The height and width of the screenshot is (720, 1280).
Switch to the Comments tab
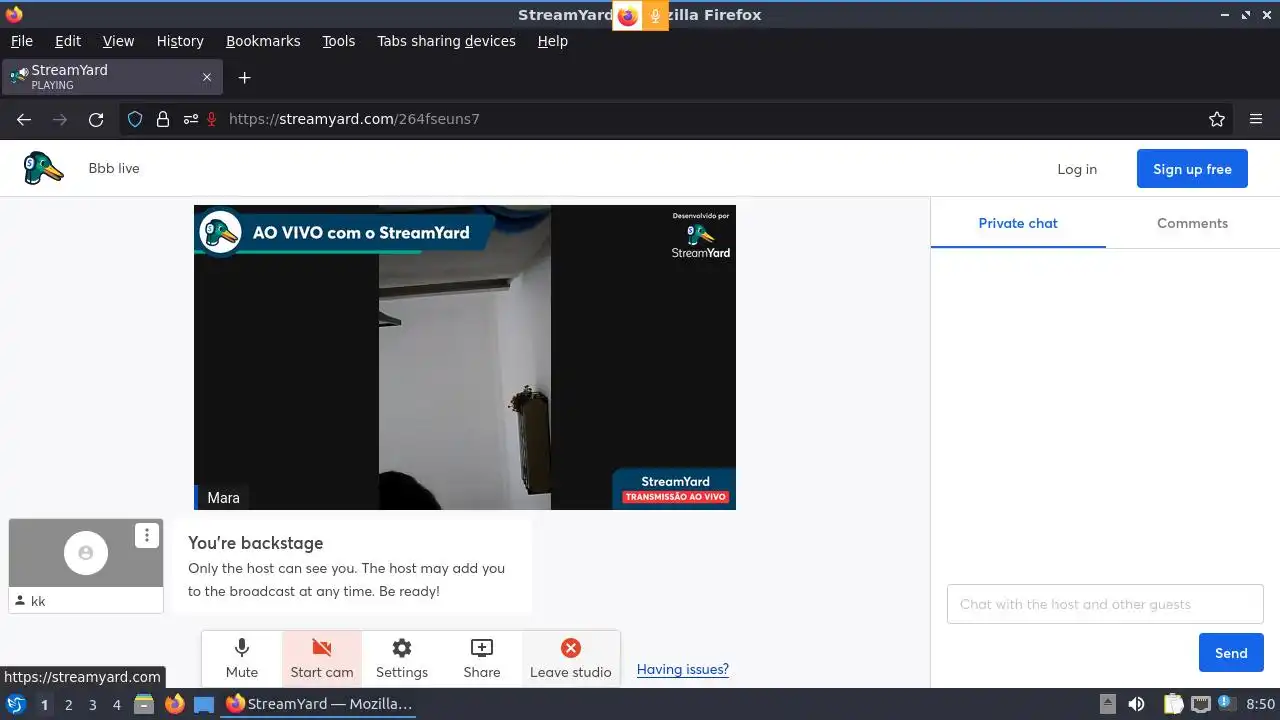pos(1192,223)
